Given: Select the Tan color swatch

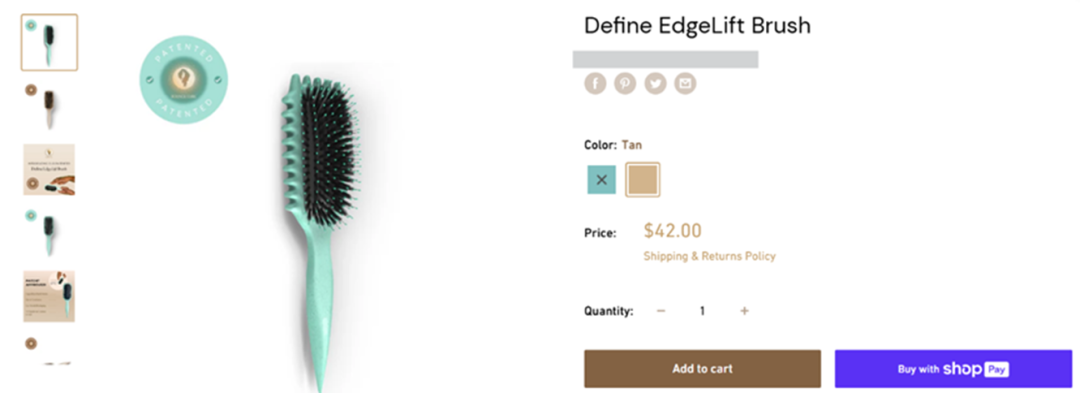Looking at the screenshot, I should click(x=643, y=180).
